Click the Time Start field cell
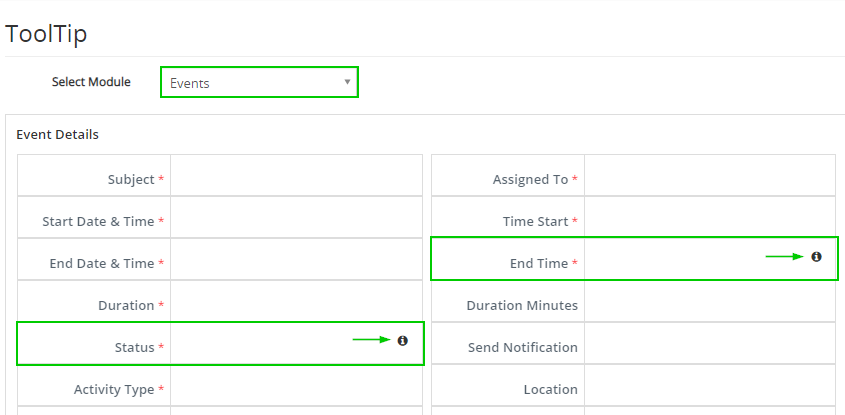The height and width of the screenshot is (415, 845). 710,217
